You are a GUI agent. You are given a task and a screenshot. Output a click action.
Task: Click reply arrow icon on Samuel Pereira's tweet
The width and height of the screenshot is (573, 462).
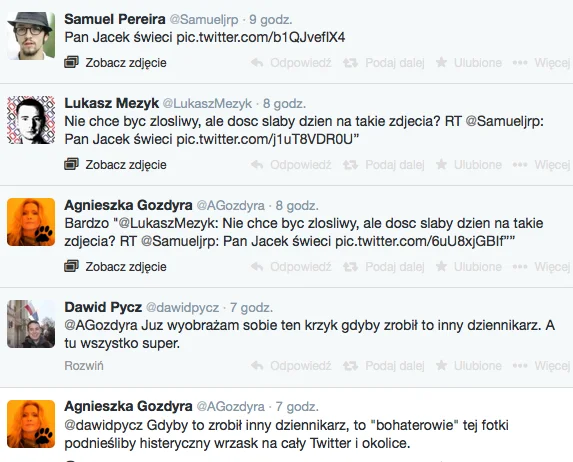258,63
